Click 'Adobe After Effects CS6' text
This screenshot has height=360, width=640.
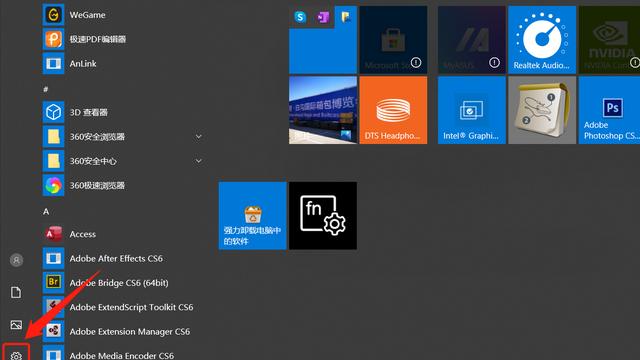click(116, 258)
